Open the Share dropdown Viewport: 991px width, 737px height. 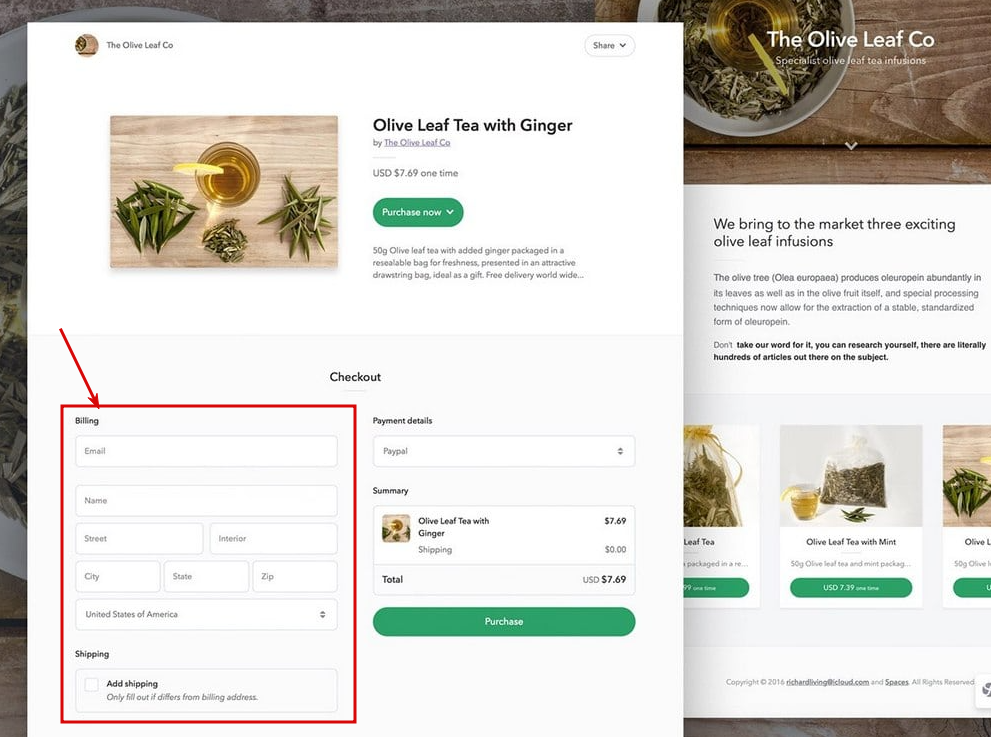609,45
